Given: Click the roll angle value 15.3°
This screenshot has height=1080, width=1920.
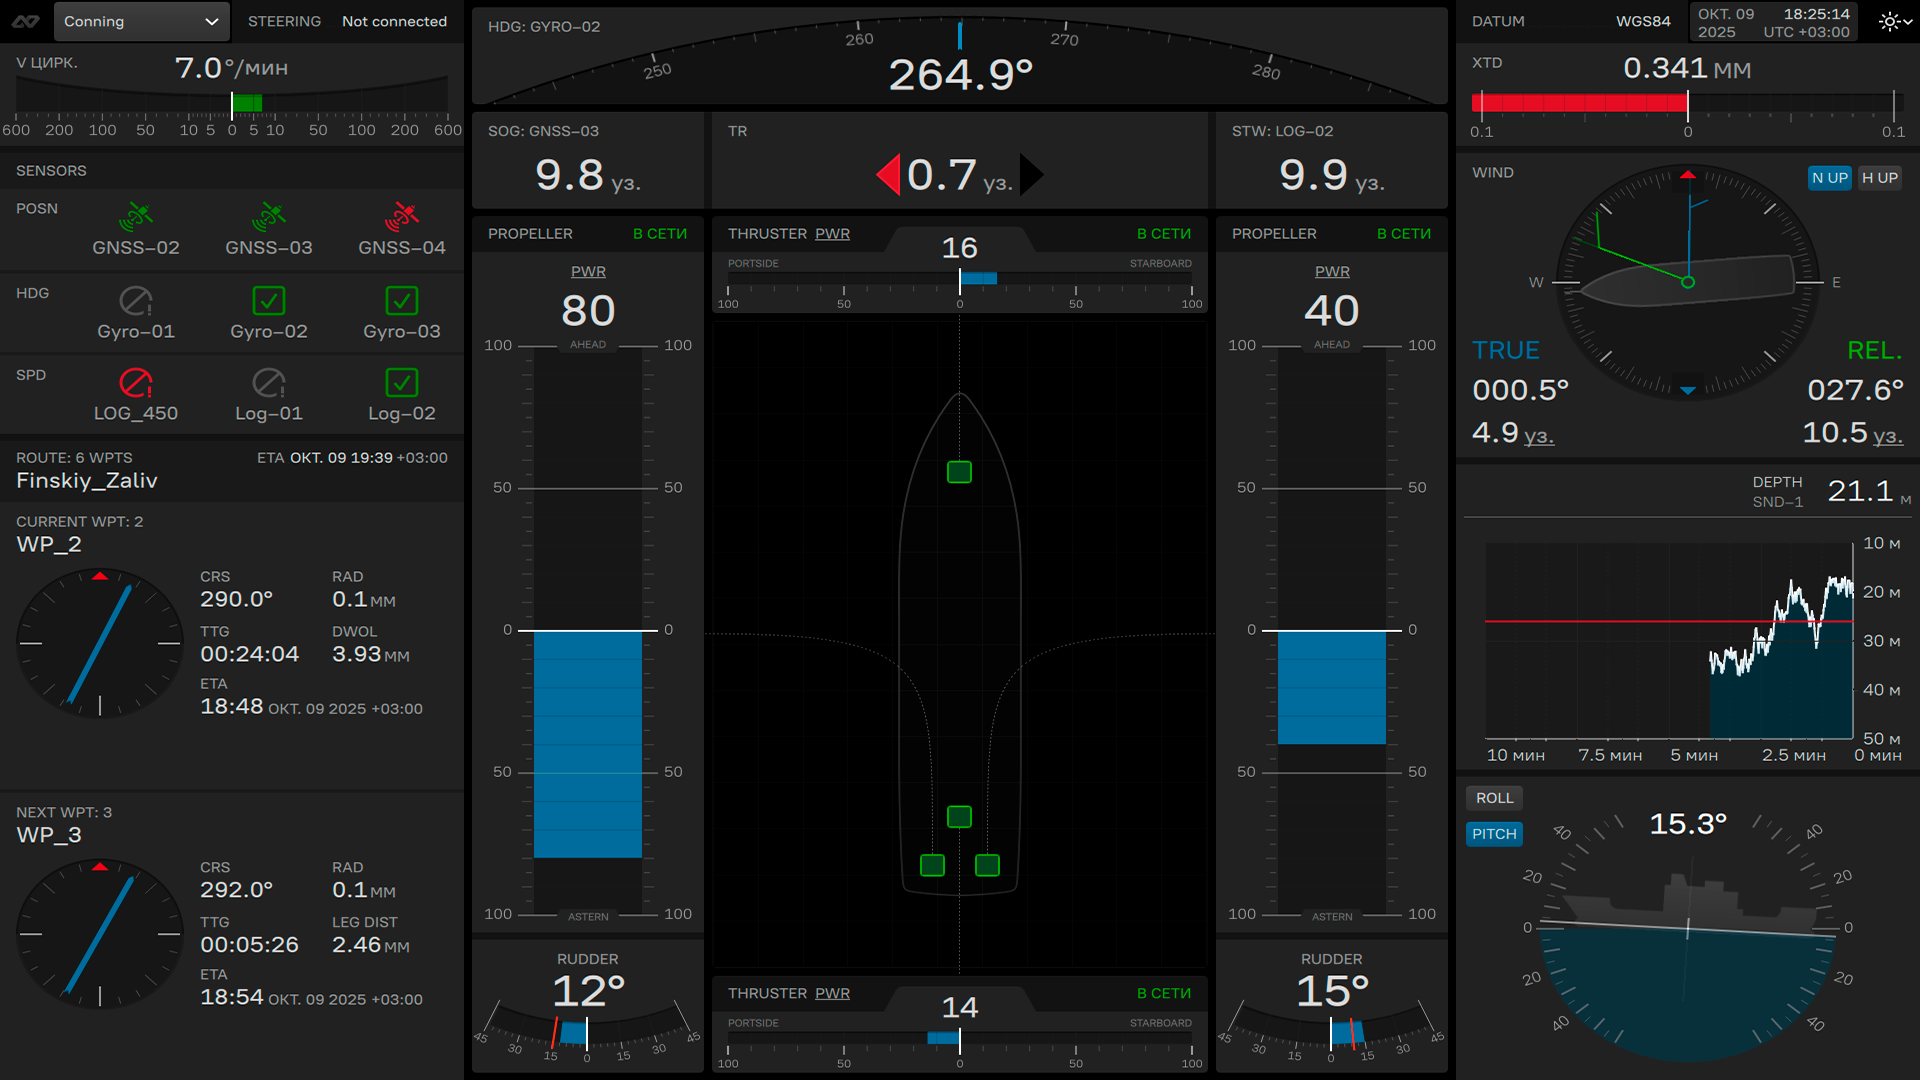Looking at the screenshot, I should click(x=1688, y=824).
